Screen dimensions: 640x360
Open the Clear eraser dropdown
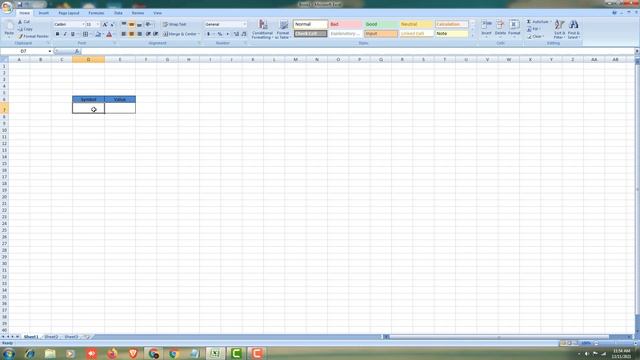(x=536, y=36)
